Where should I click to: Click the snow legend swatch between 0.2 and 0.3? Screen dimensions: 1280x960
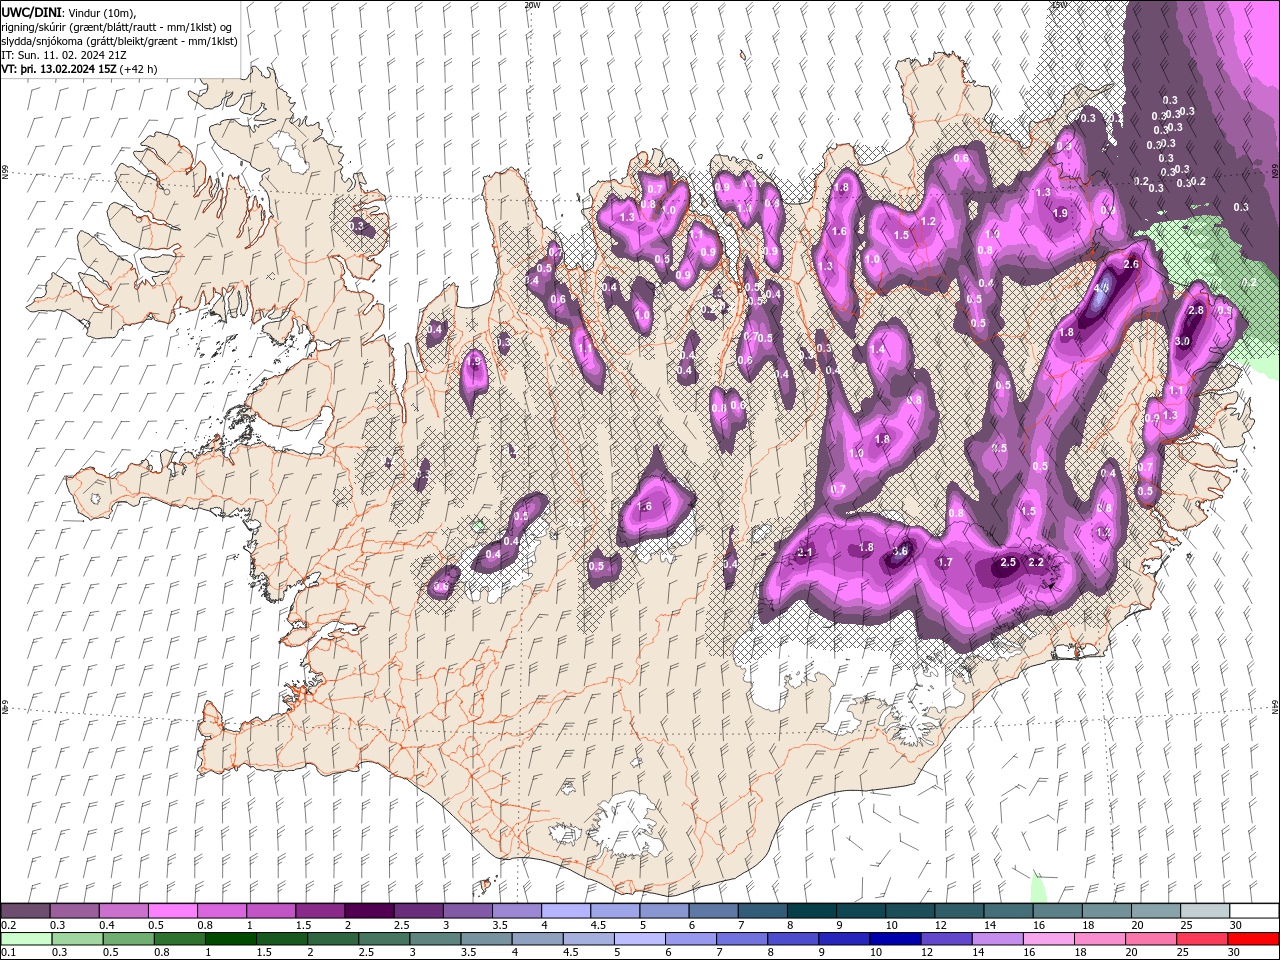coord(26,911)
